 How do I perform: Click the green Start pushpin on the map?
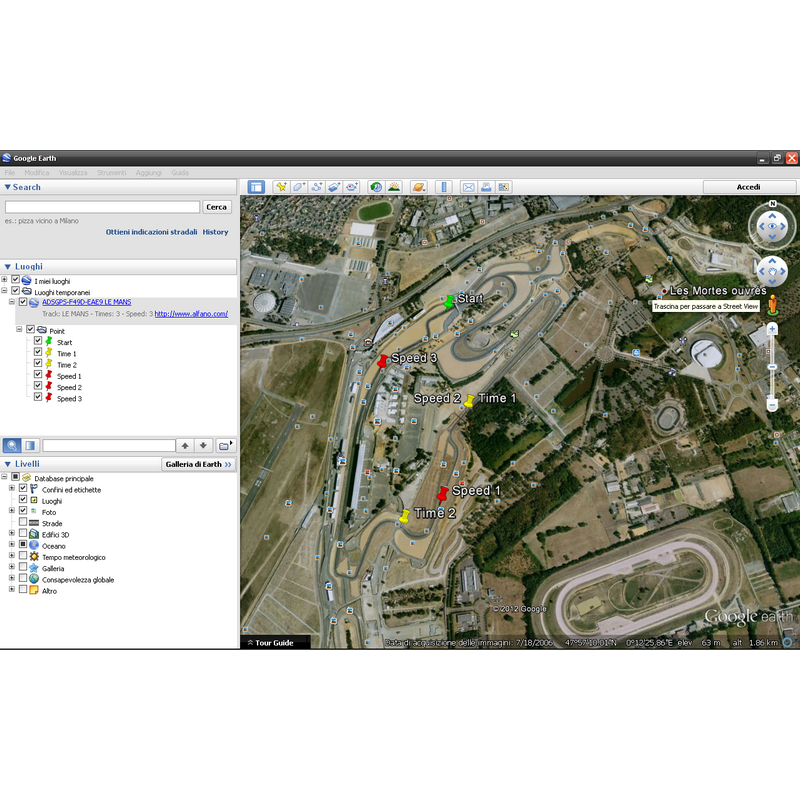pyautogui.click(x=449, y=301)
